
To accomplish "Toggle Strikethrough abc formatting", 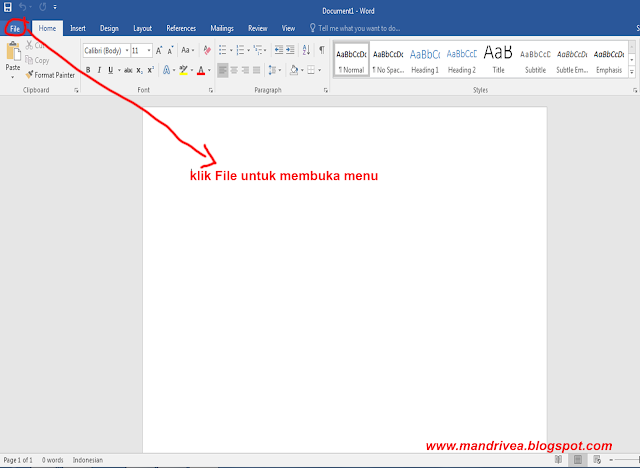I will click(128, 70).
